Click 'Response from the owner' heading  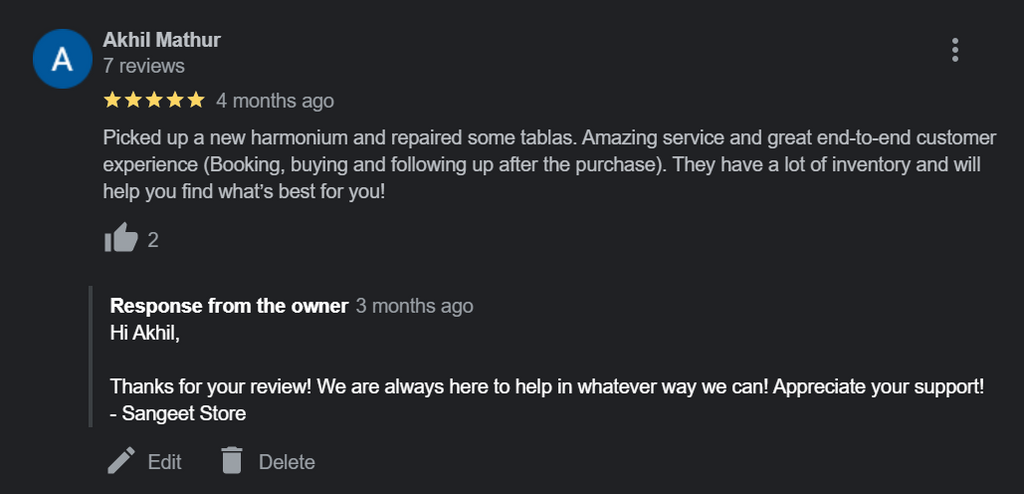(229, 306)
